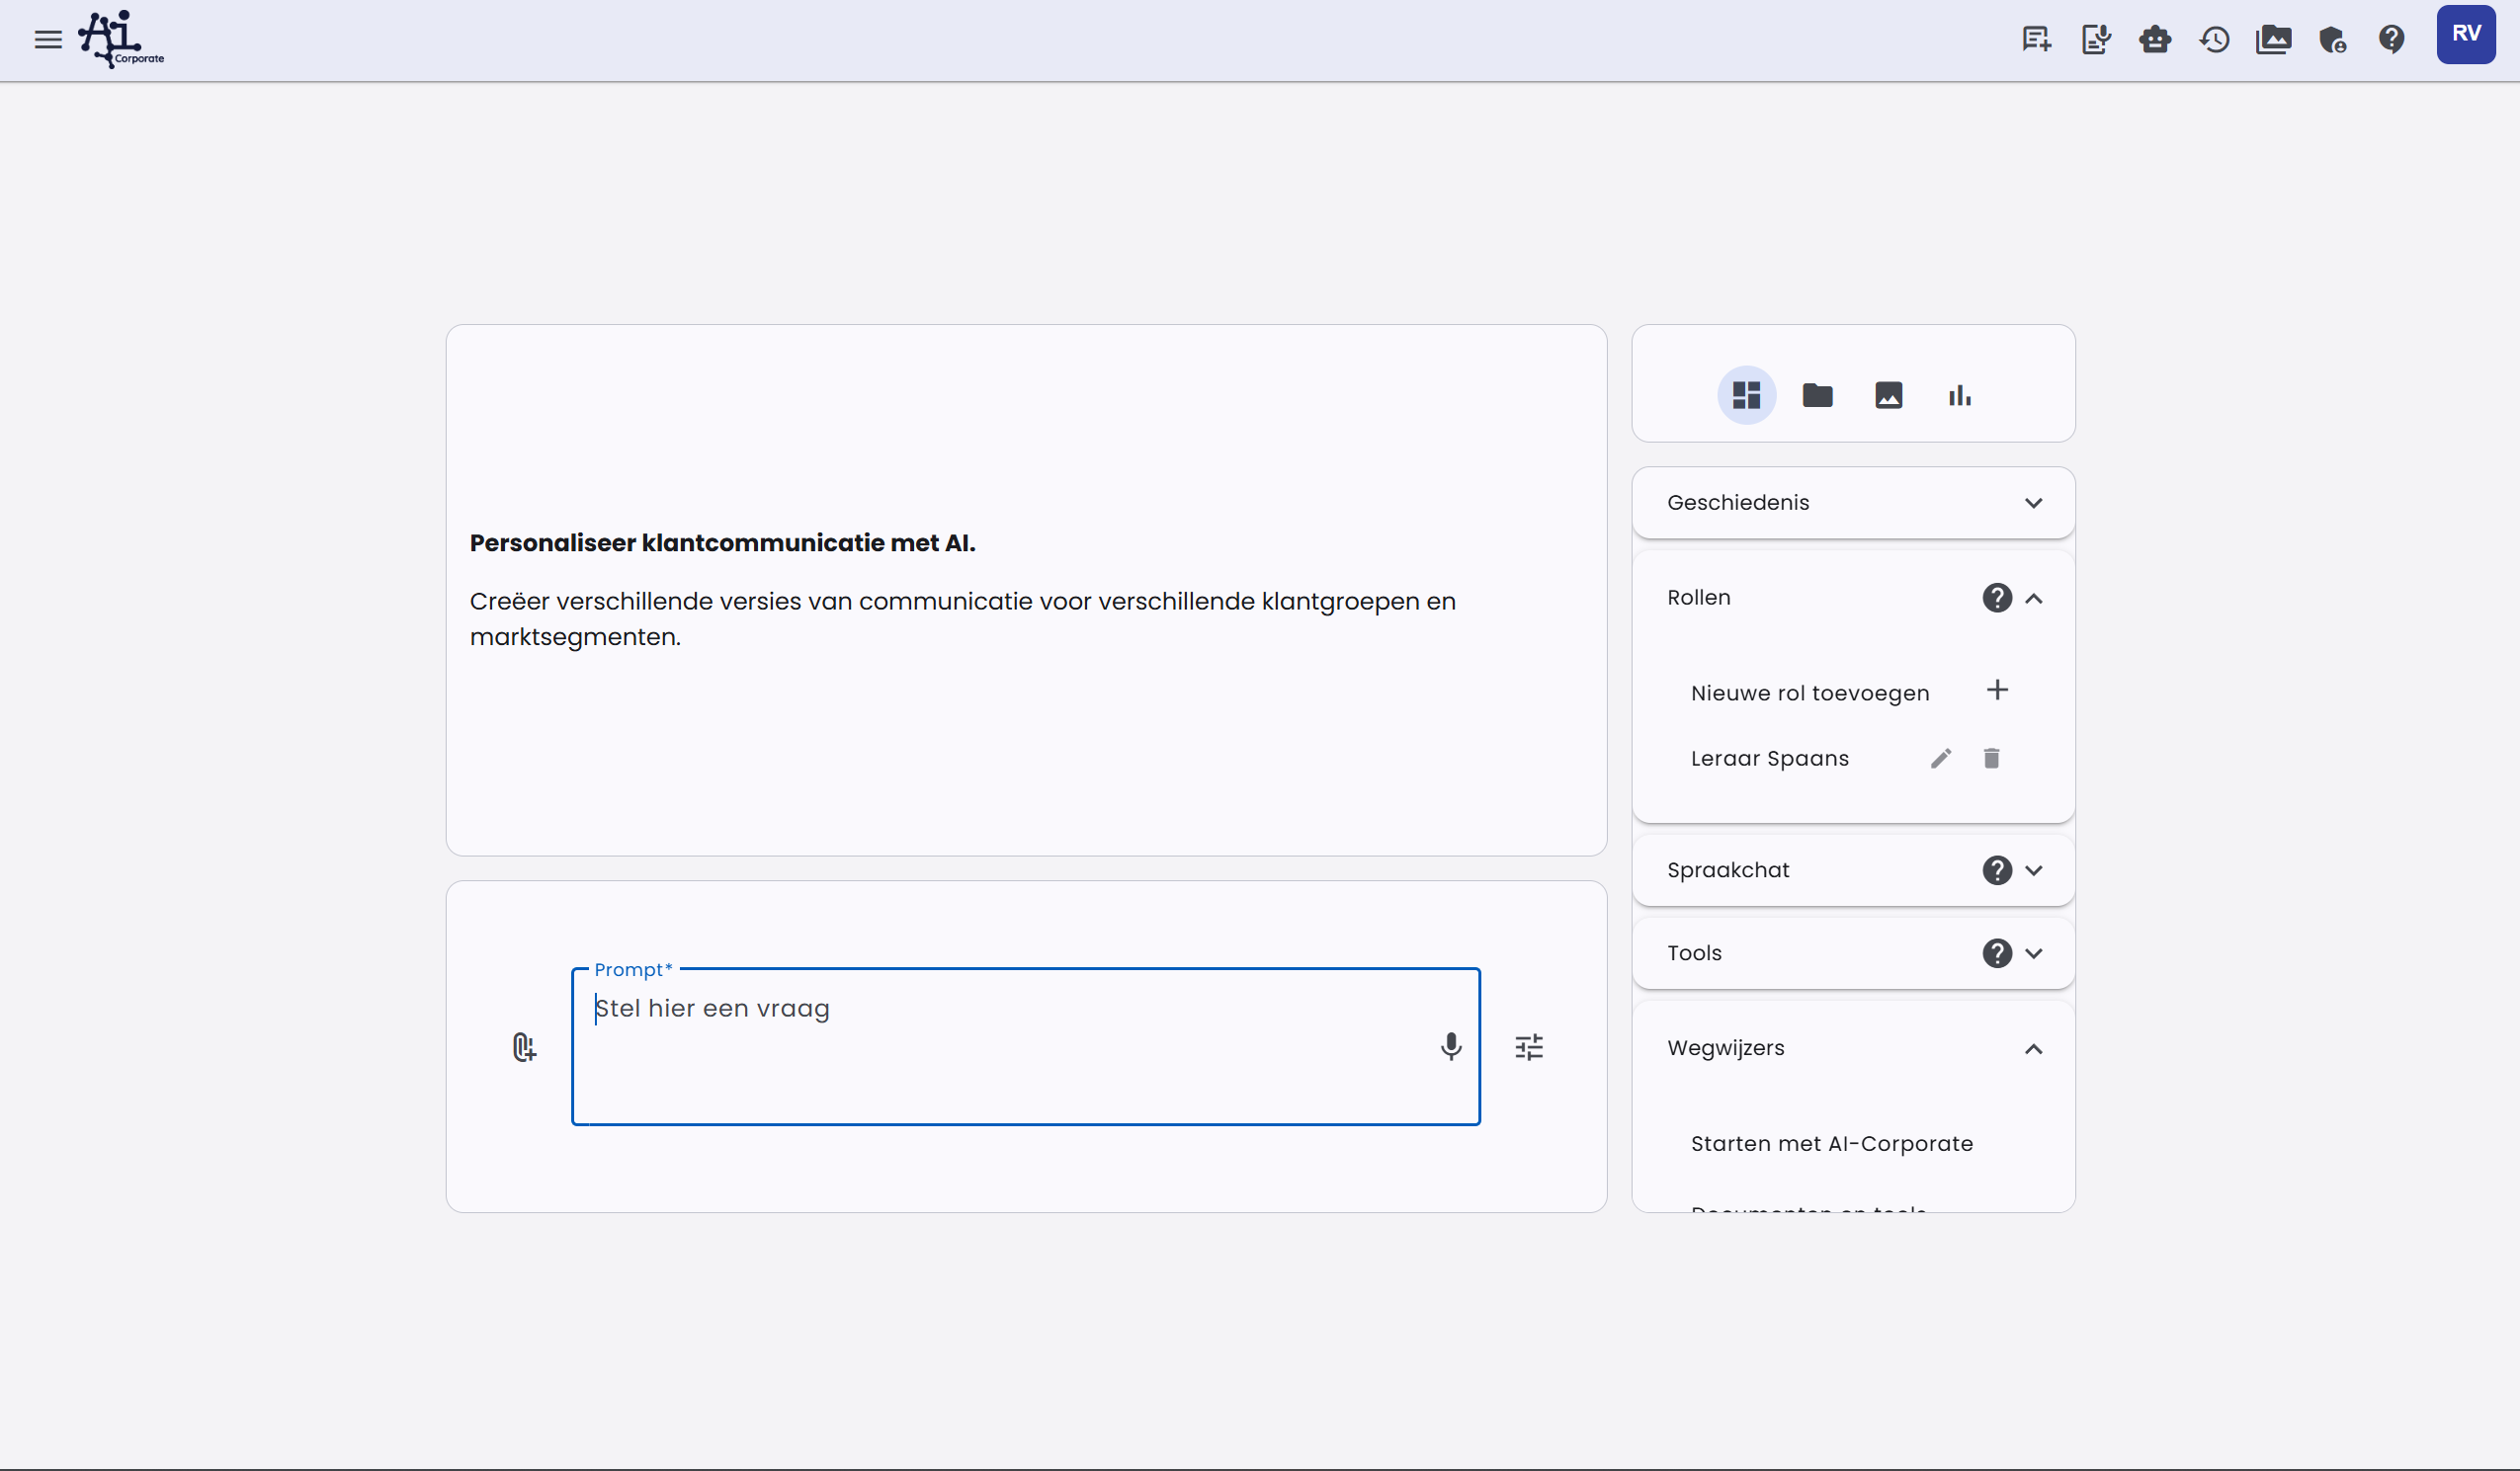The image size is (2520, 1471).
Task: Attach a file to the prompt
Action: point(523,1046)
